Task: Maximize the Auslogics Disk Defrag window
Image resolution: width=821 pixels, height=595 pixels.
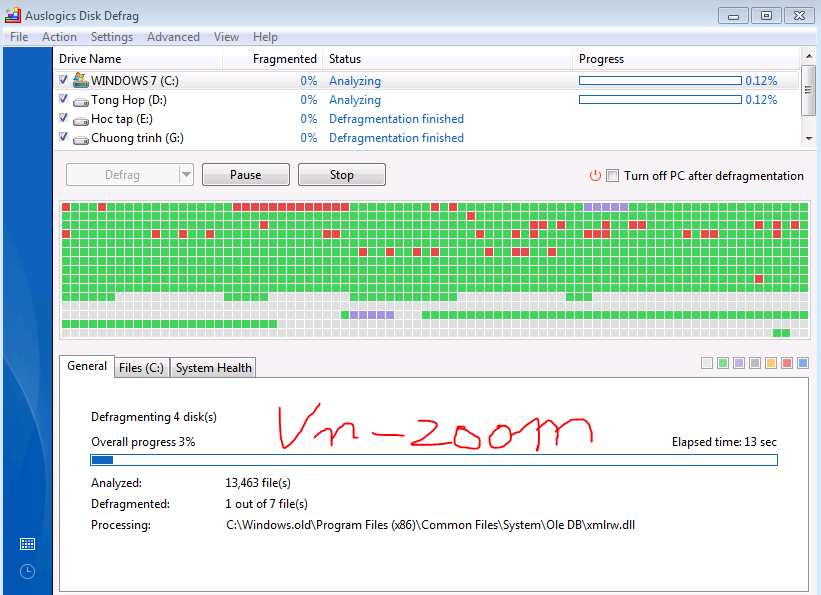Action: pos(766,16)
